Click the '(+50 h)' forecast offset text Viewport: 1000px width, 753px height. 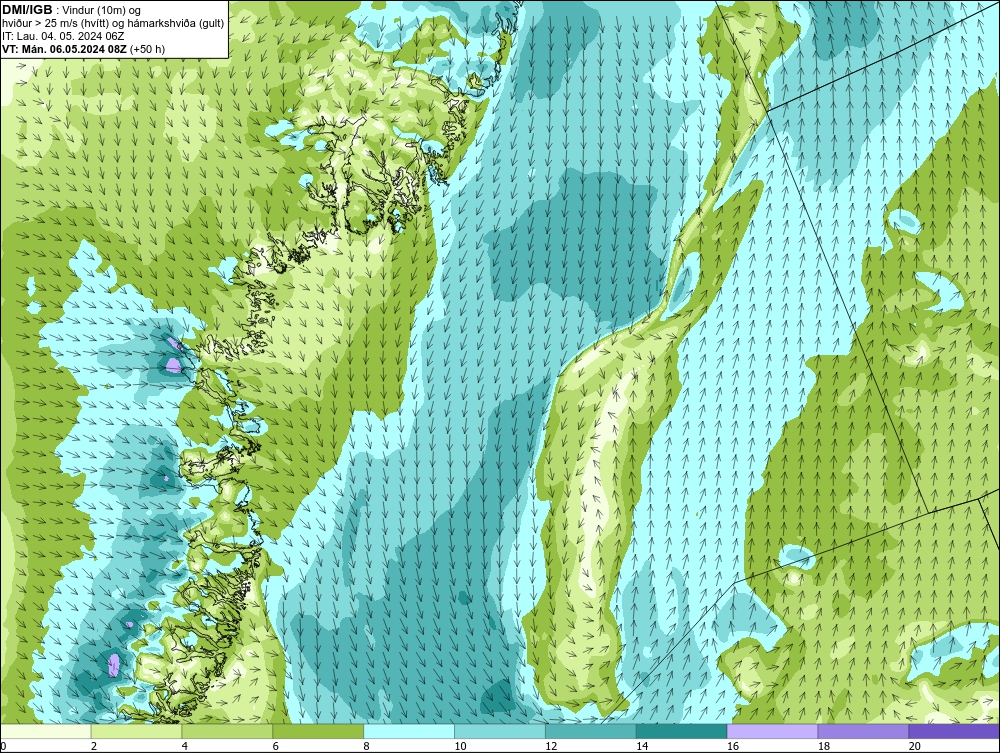tap(147, 49)
